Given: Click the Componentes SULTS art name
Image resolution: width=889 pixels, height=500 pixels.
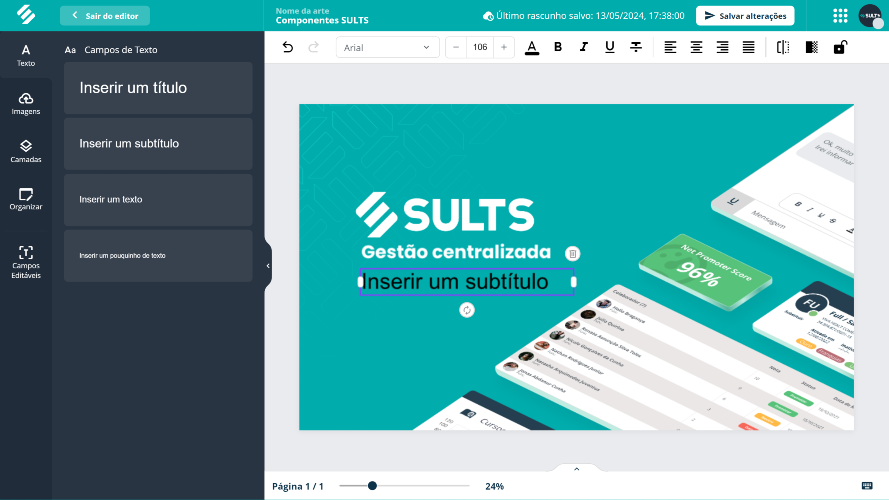Looking at the screenshot, I should [x=322, y=20].
